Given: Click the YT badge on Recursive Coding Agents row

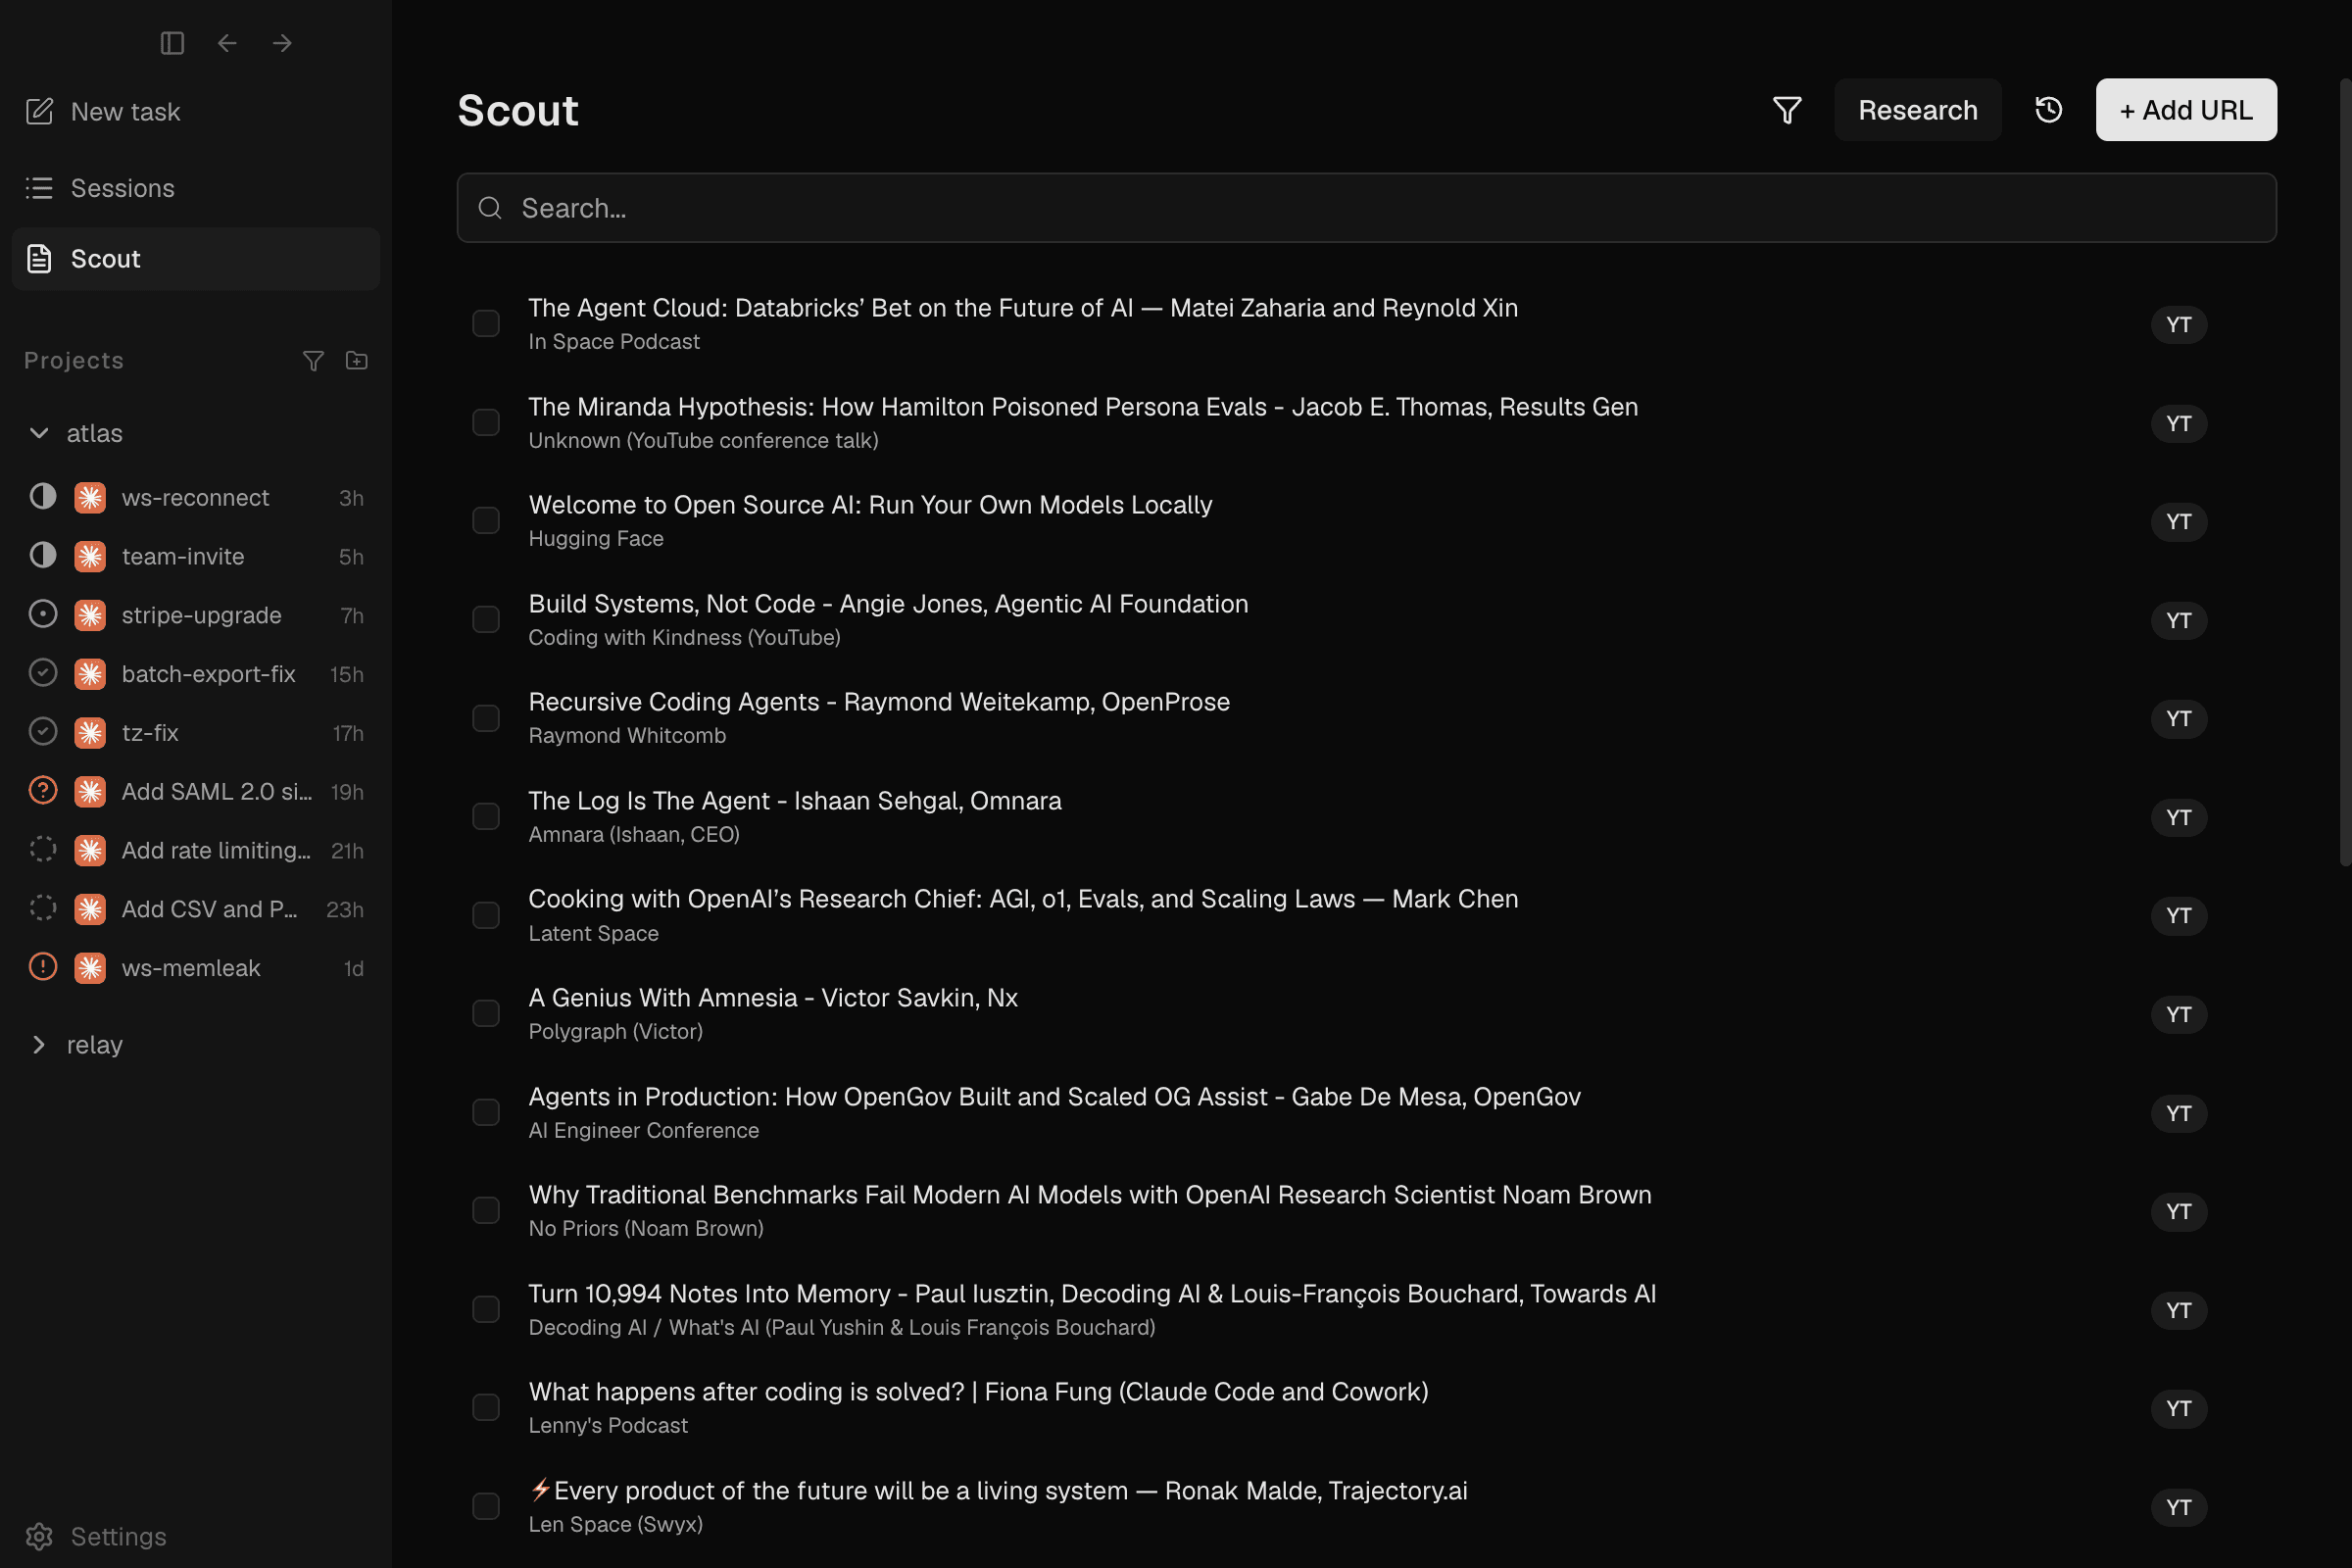Looking at the screenshot, I should tap(2178, 719).
